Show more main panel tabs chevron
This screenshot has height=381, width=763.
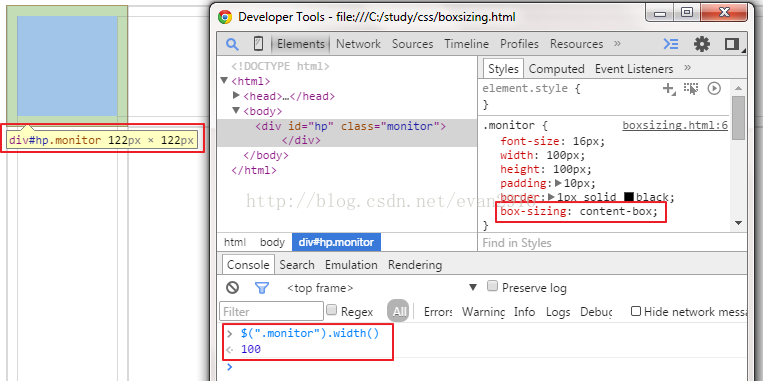pos(618,43)
